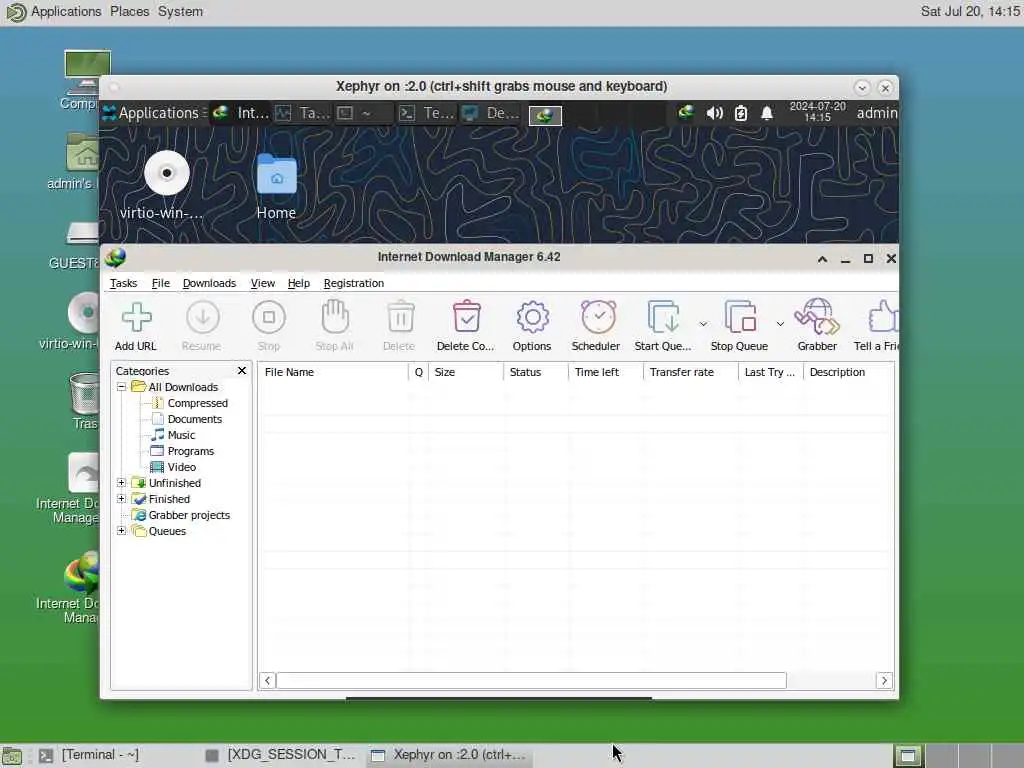This screenshot has width=1024, height=768.
Task: Click the Delete trash icon
Action: (x=400, y=317)
